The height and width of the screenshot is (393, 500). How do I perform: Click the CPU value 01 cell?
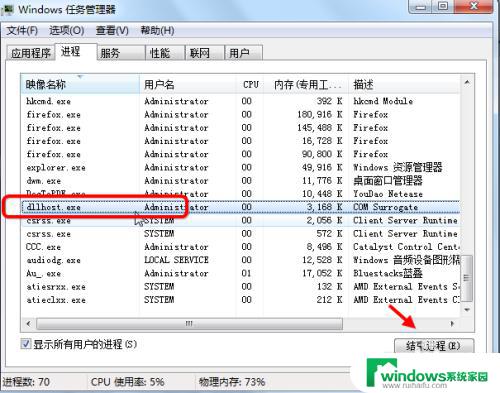[246, 273]
